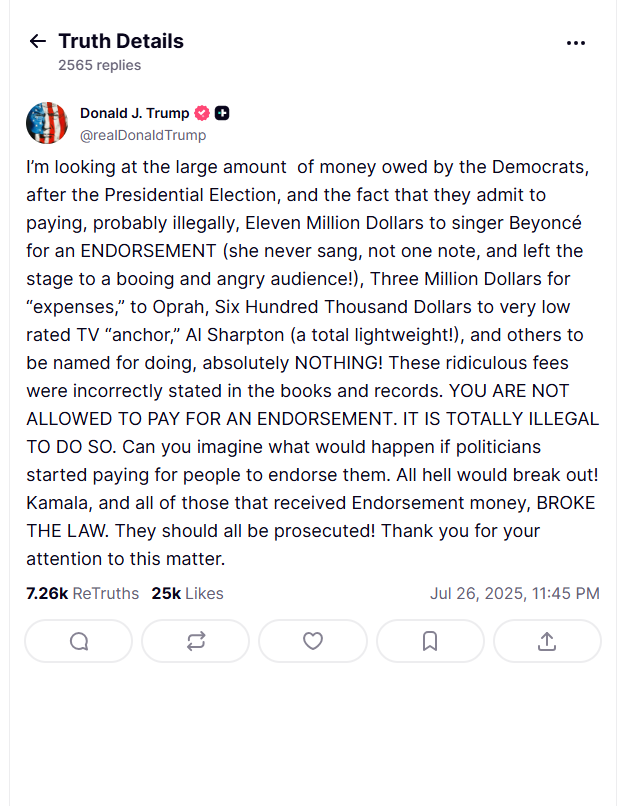
Task: Open the three-dot more options menu
Action: [576, 42]
